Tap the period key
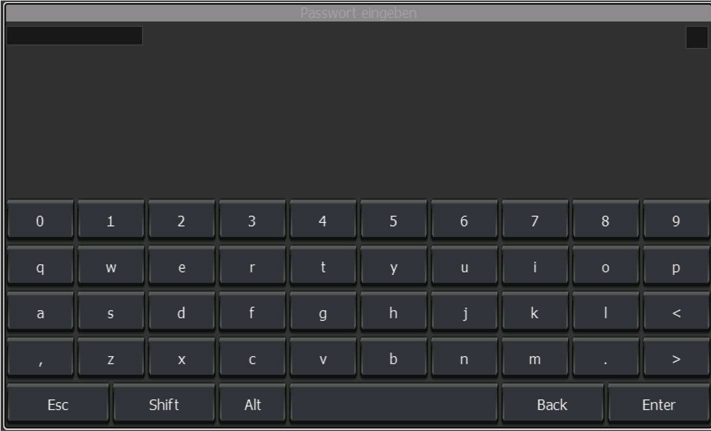Screen dimensions: 711x431 tap(605, 358)
